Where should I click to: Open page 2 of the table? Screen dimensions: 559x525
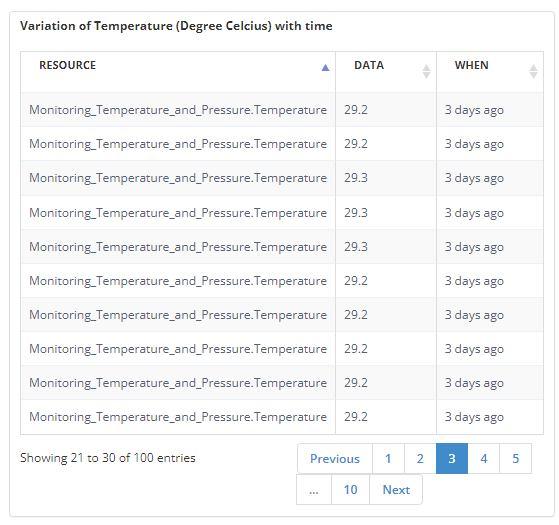[x=420, y=458]
